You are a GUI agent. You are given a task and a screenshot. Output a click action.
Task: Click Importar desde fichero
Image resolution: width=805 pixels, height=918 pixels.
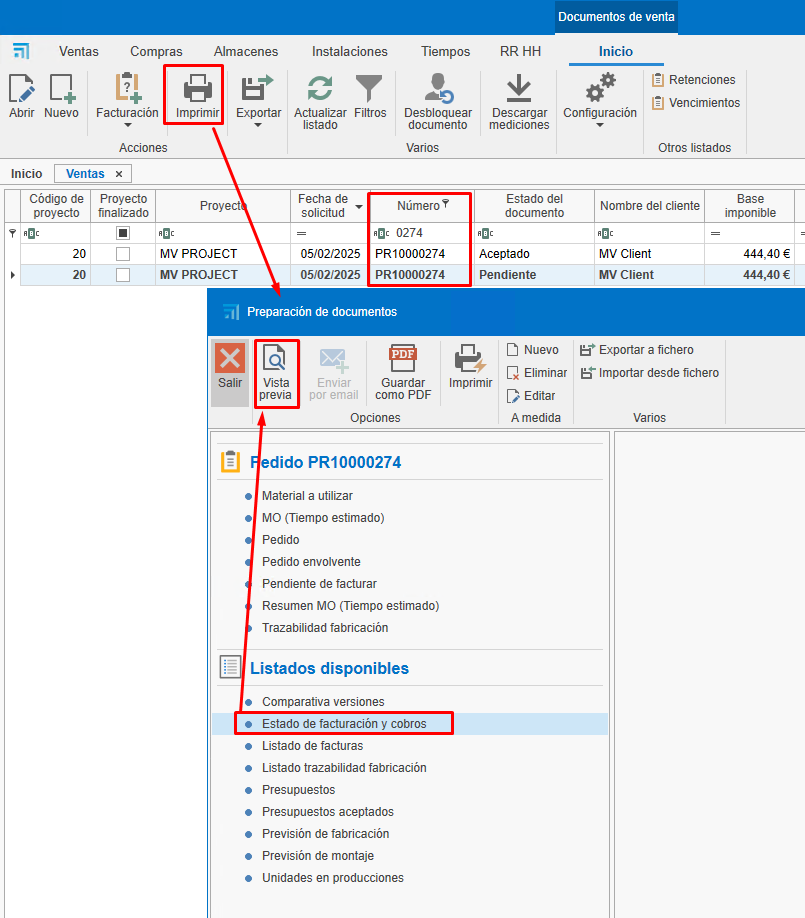(650, 372)
